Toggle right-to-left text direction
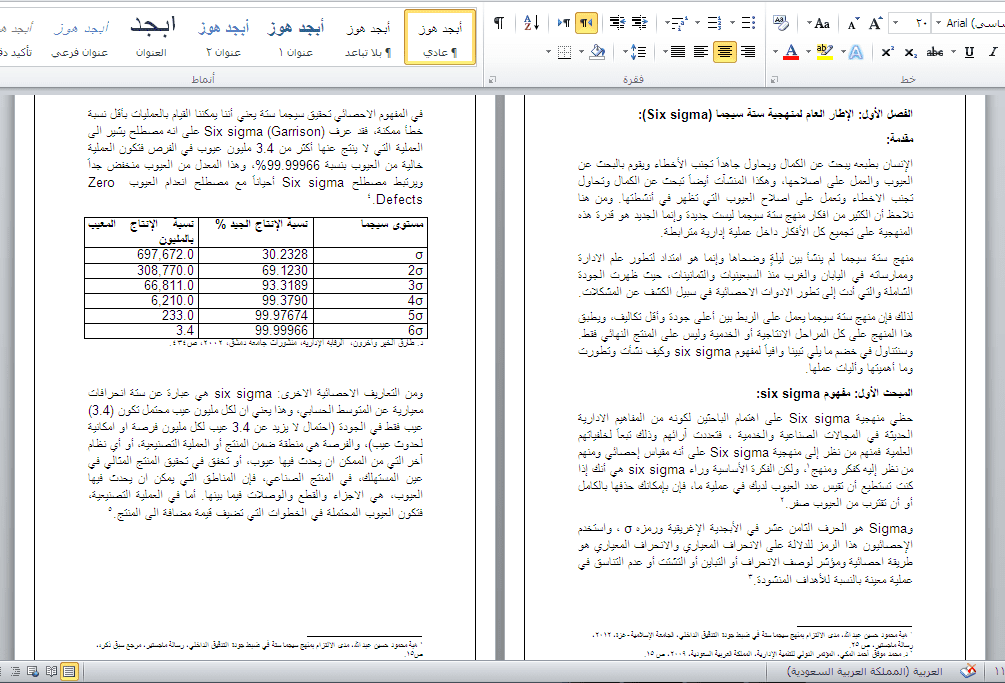The image size is (1005, 683). [x=586, y=22]
